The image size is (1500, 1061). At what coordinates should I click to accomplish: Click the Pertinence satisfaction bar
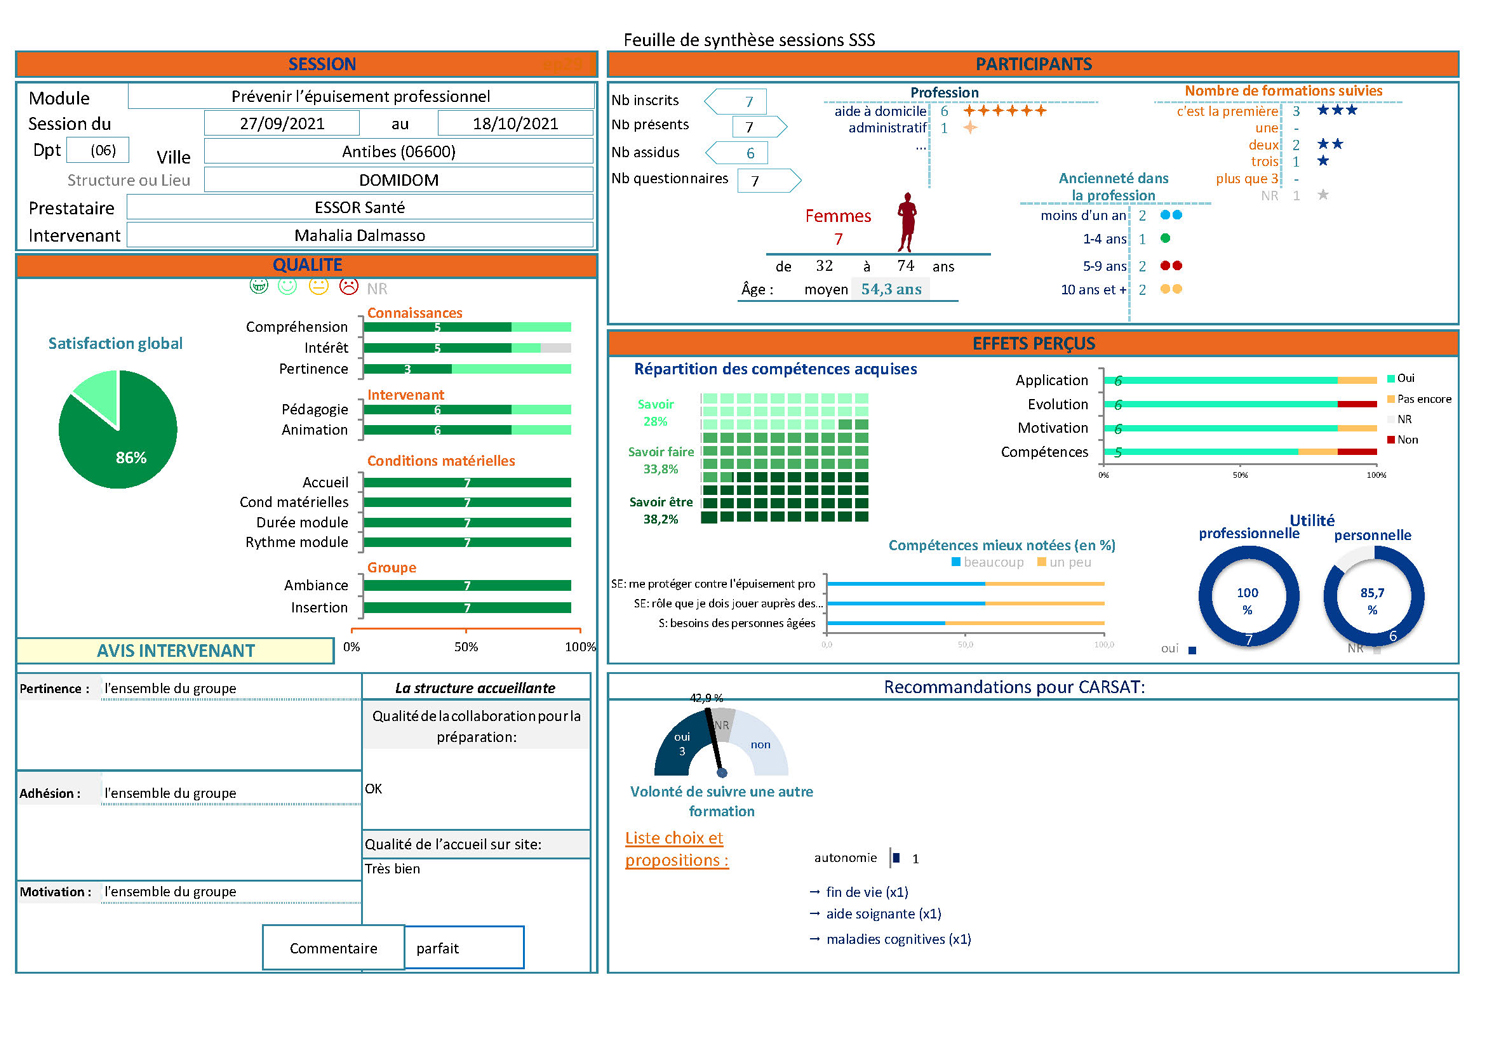point(467,369)
